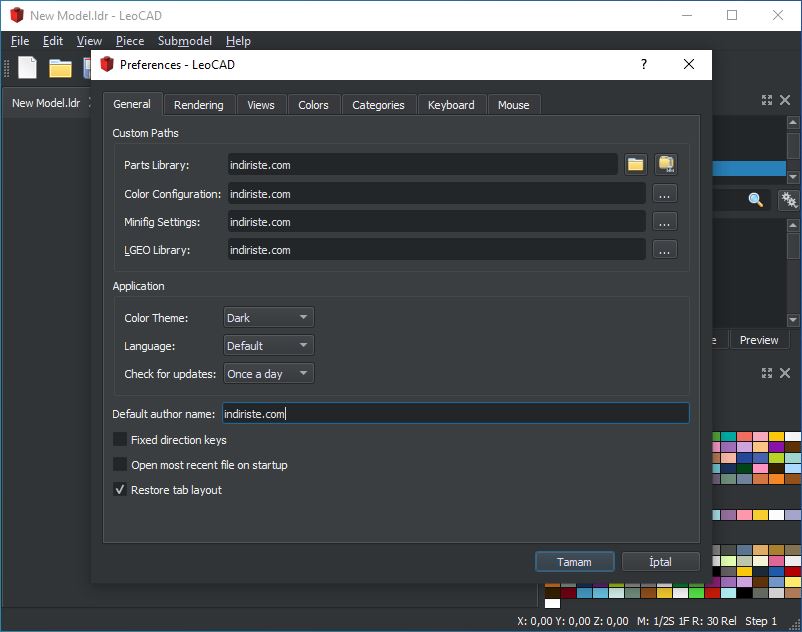Close the upper parts panel
This screenshot has width=802, height=632.
click(785, 100)
